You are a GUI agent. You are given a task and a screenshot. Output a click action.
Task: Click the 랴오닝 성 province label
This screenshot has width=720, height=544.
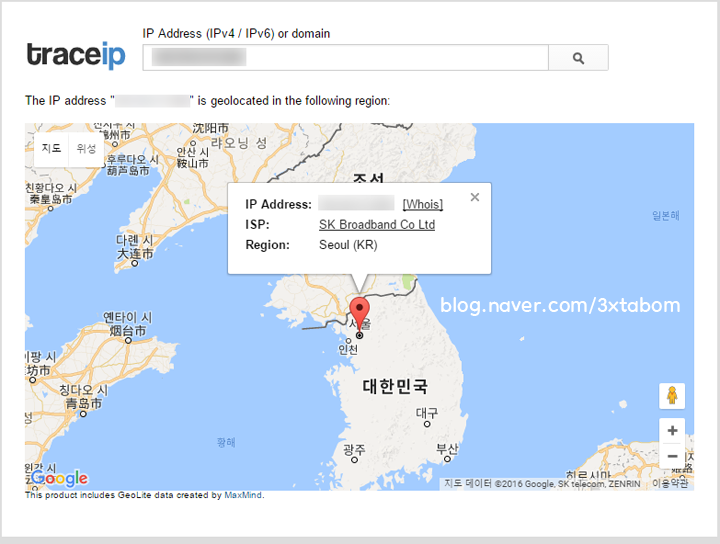click(x=239, y=143)
